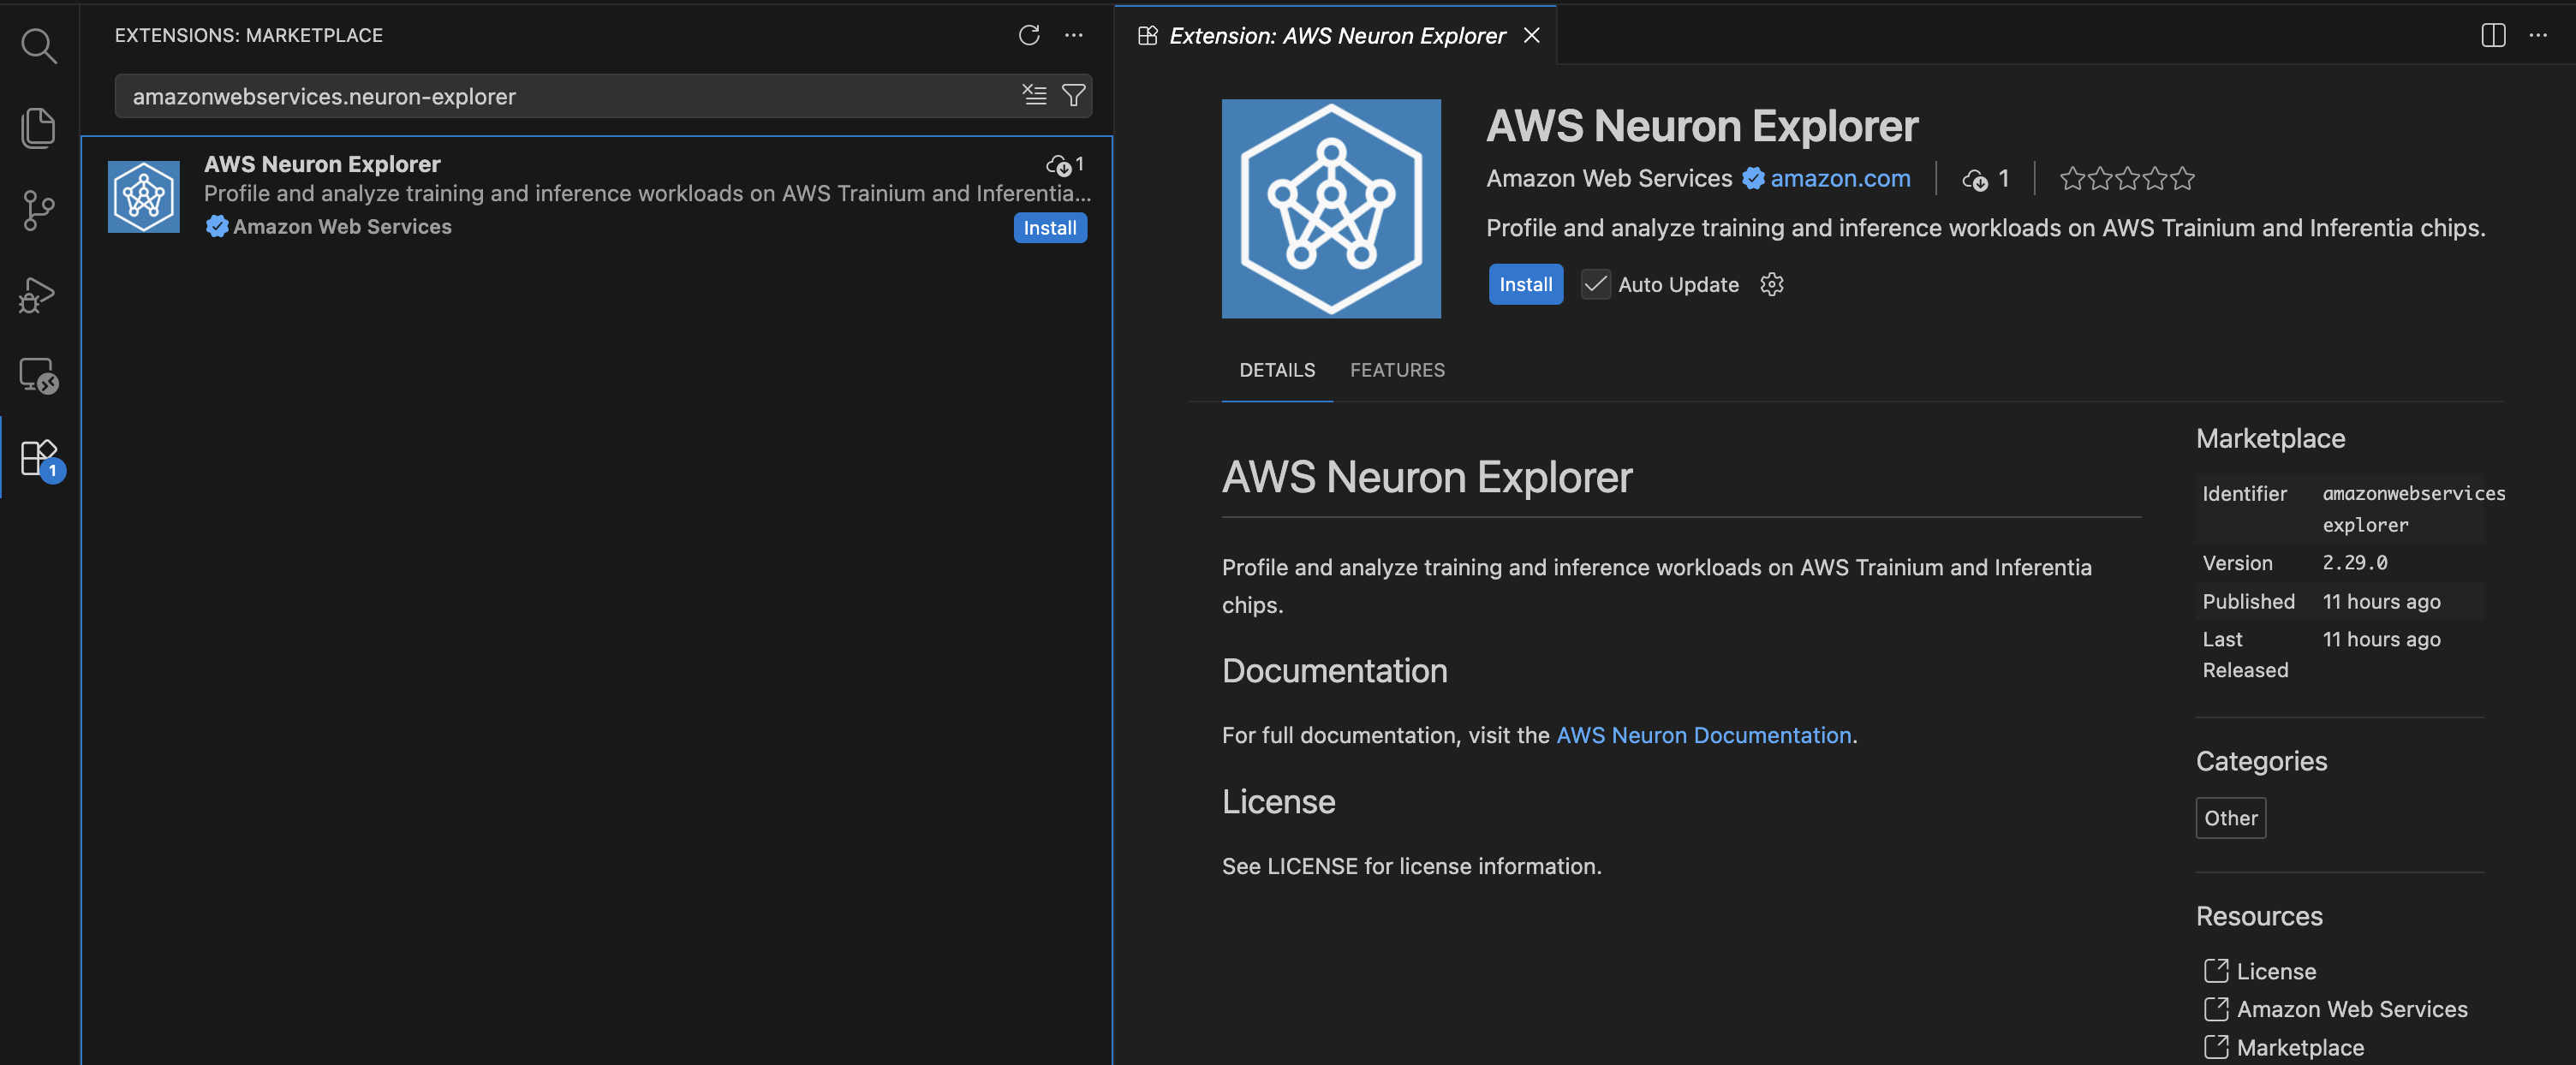Refresh the extensions marketplace list

tap(1029, 35)
